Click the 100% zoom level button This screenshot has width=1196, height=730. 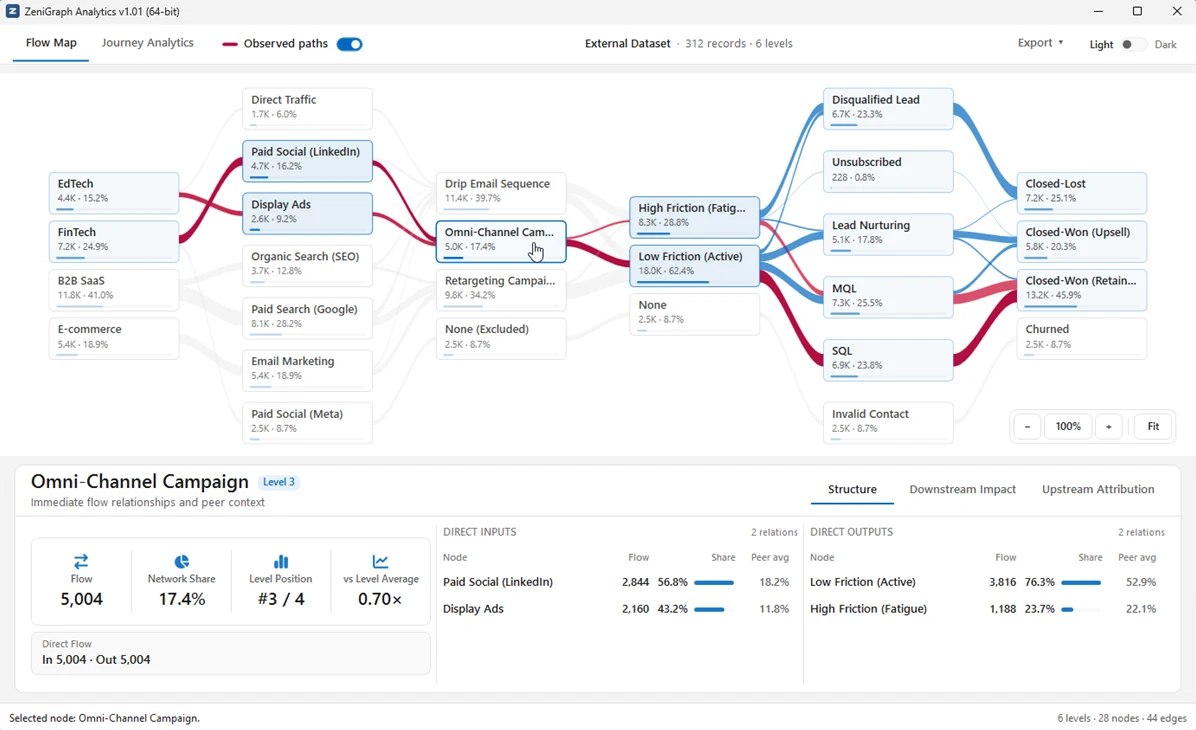coord(1068,426)
